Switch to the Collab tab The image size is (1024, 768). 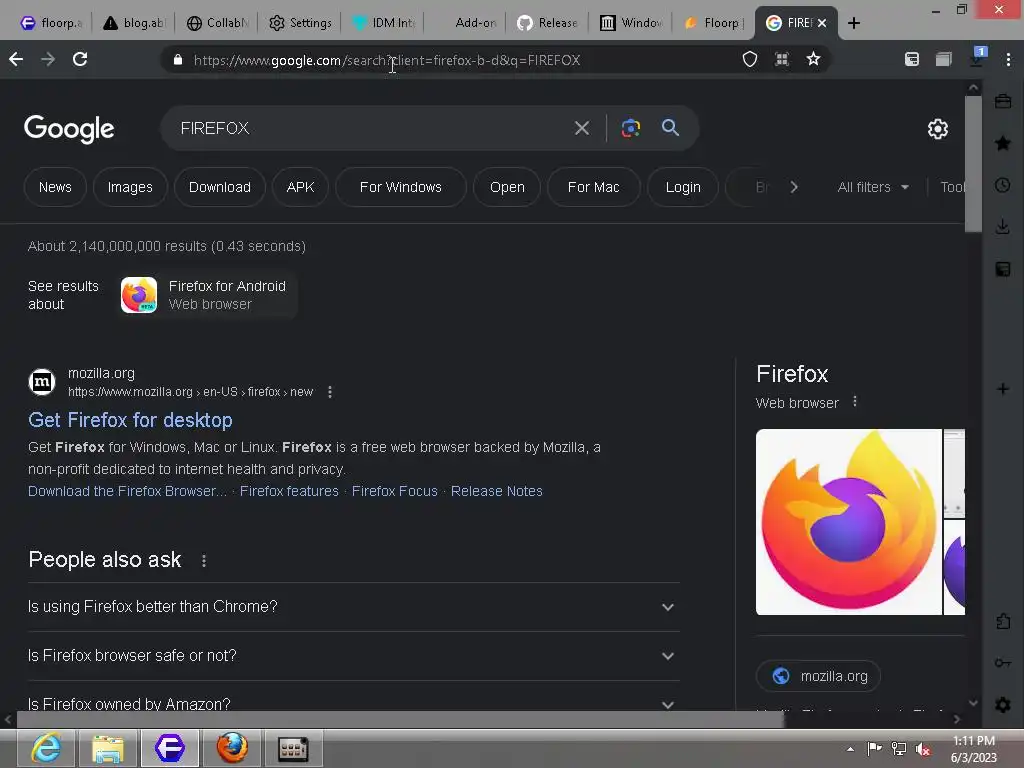[217, 23]
